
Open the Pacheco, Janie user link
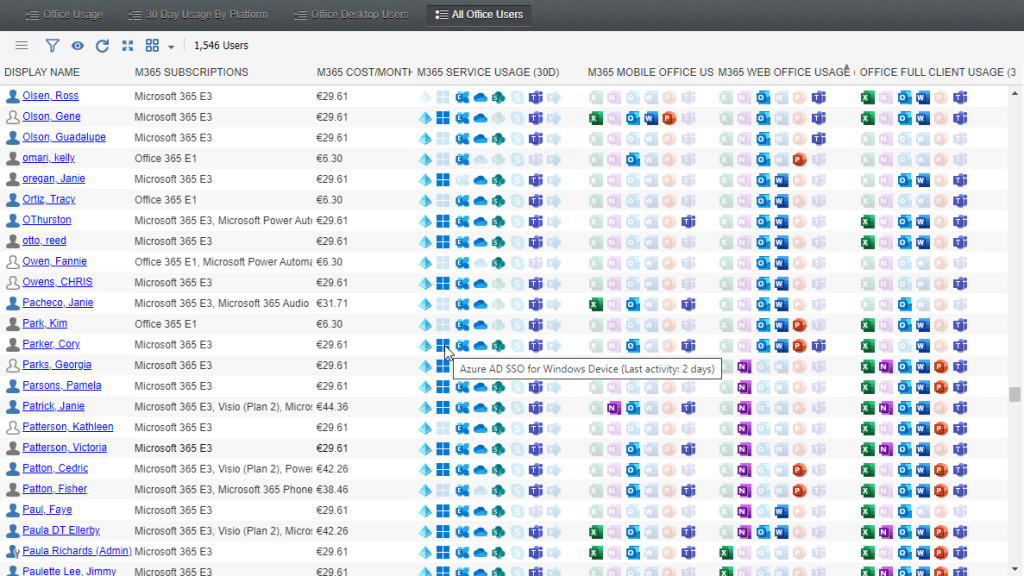point(57,303)
